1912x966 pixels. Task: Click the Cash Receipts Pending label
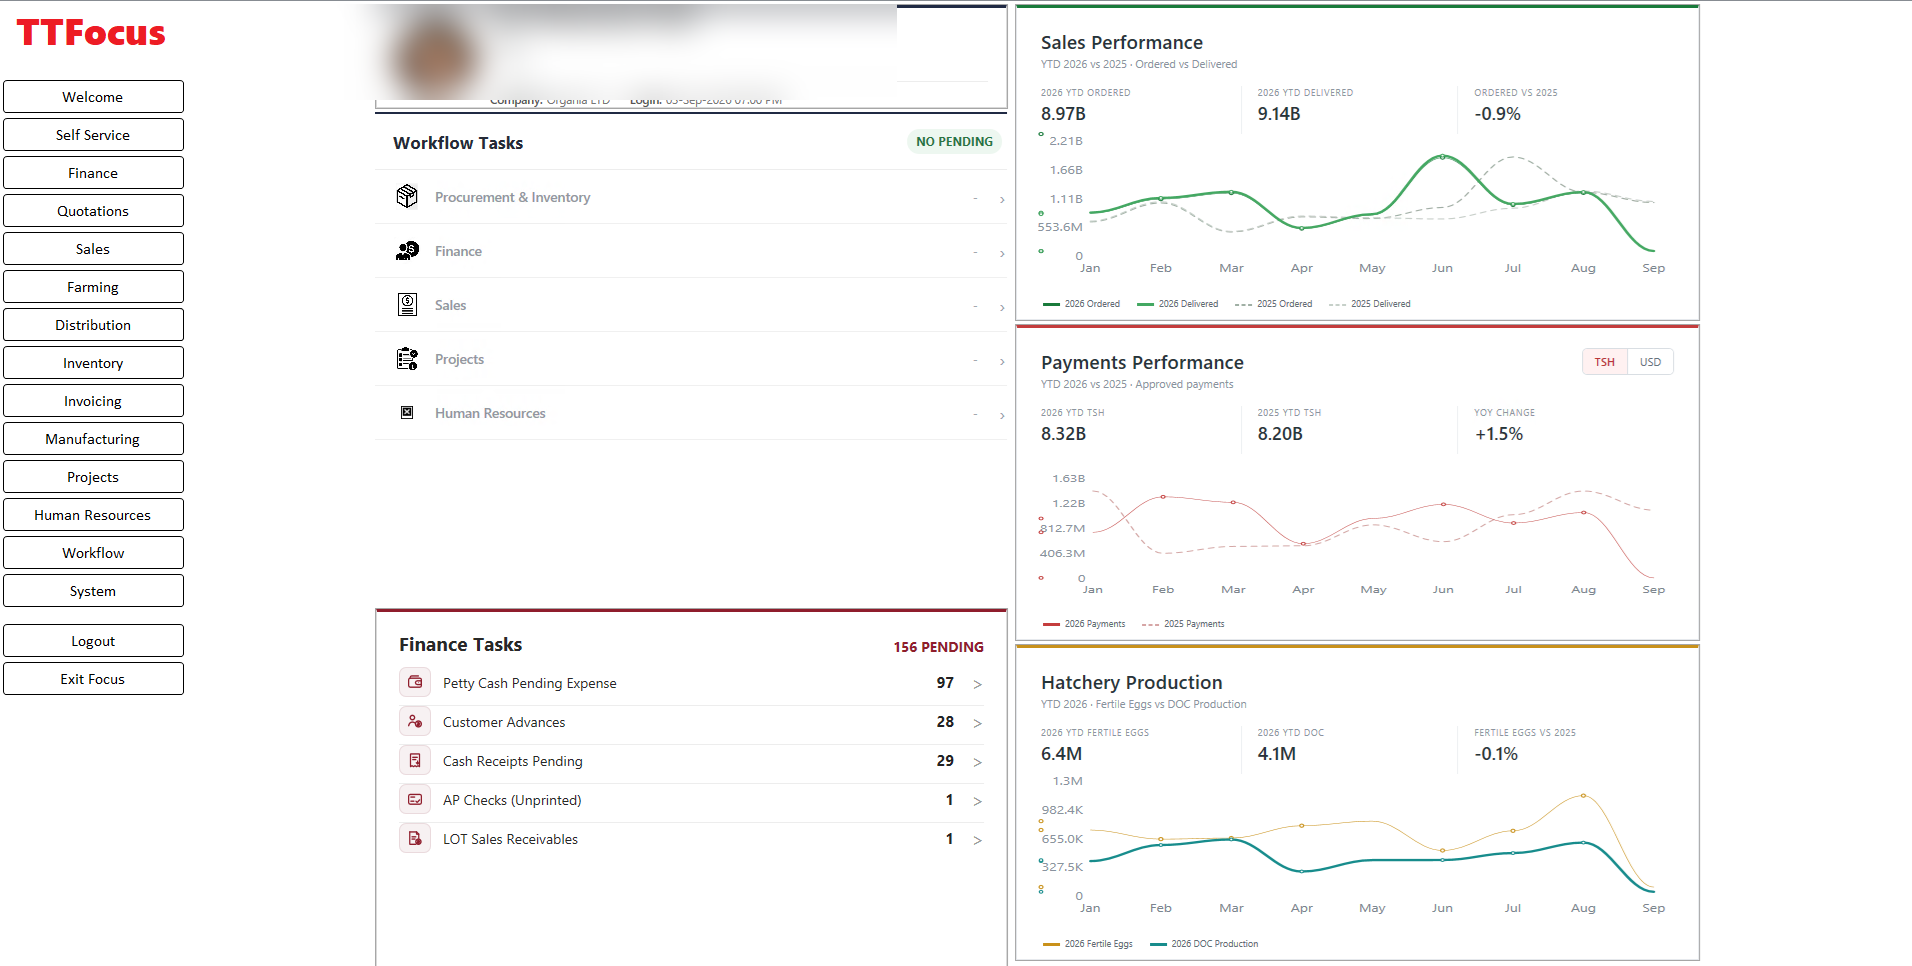(513, 761)
